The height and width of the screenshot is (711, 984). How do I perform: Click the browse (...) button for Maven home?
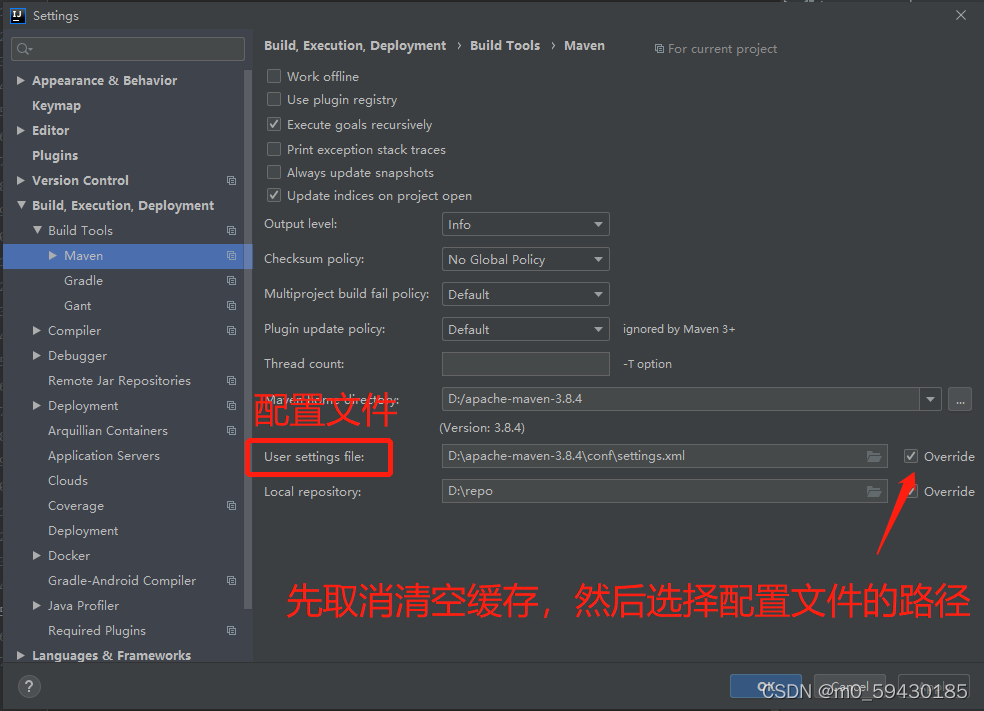tap(960, 399)
